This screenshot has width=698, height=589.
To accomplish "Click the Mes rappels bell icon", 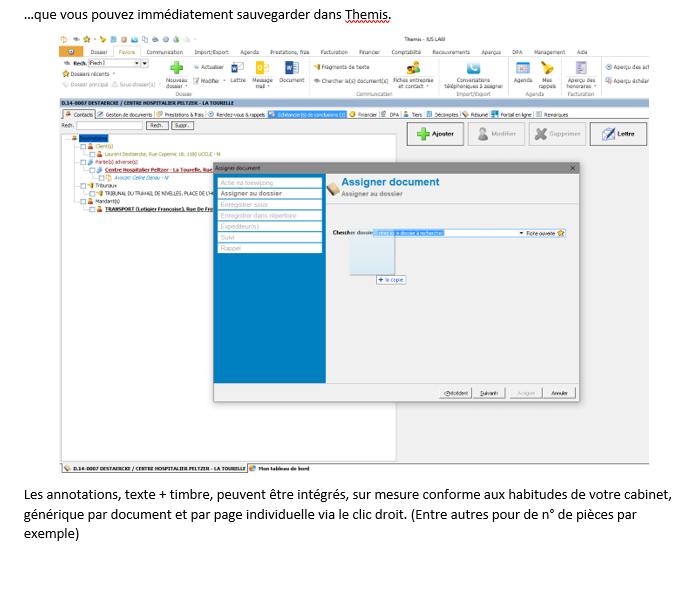I will [547, 68].
